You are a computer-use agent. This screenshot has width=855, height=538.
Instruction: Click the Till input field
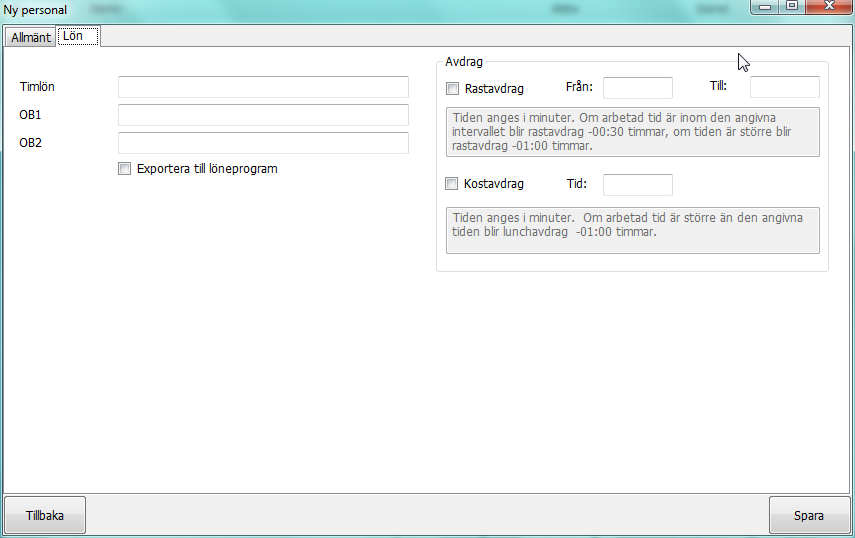tap(785, 87)
